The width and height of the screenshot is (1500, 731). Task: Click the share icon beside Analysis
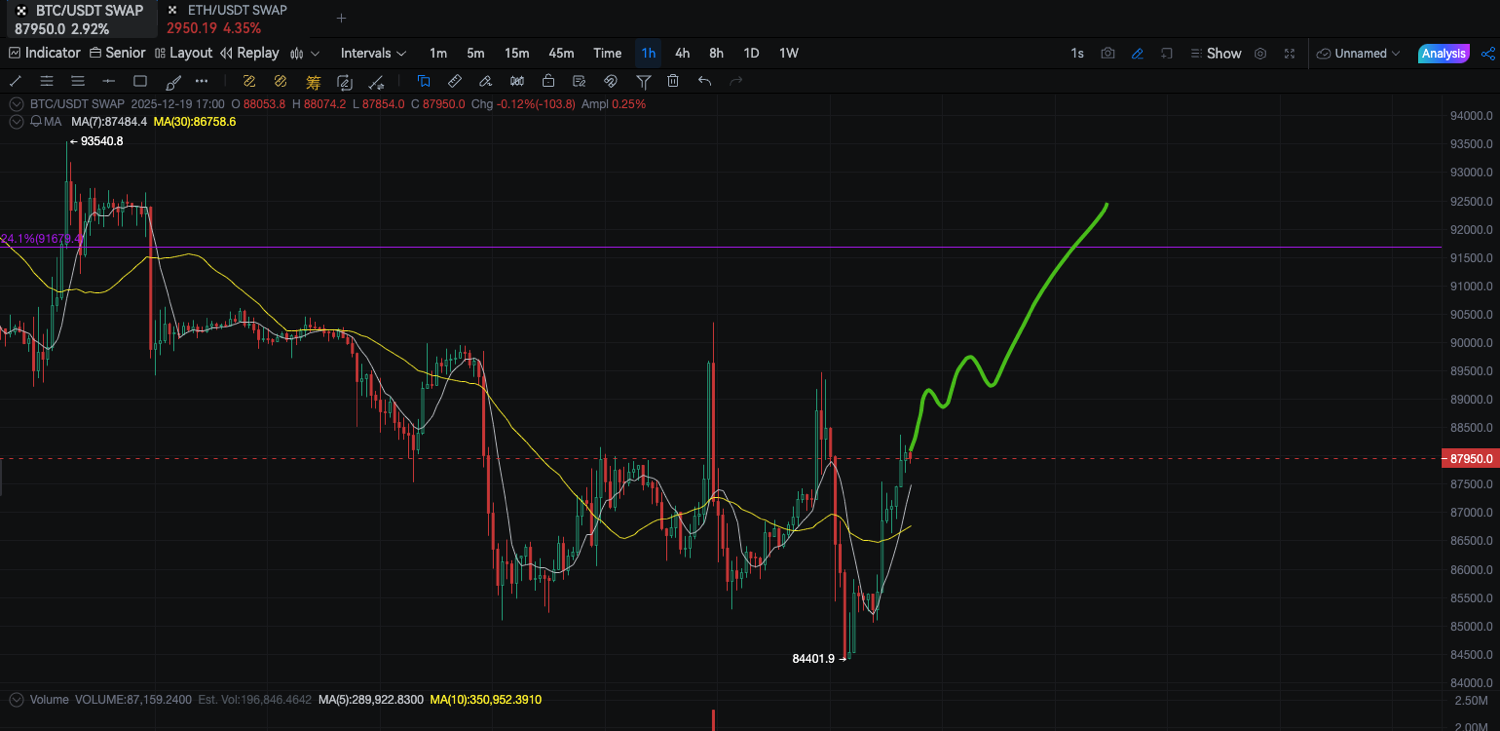(x=1487, y=53)
